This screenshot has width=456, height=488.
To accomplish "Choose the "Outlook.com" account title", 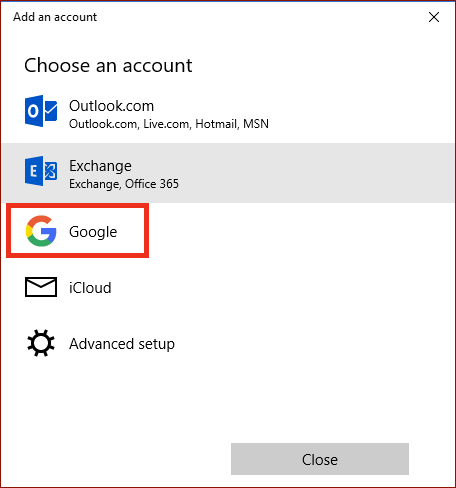I will [x=111, y=106].
